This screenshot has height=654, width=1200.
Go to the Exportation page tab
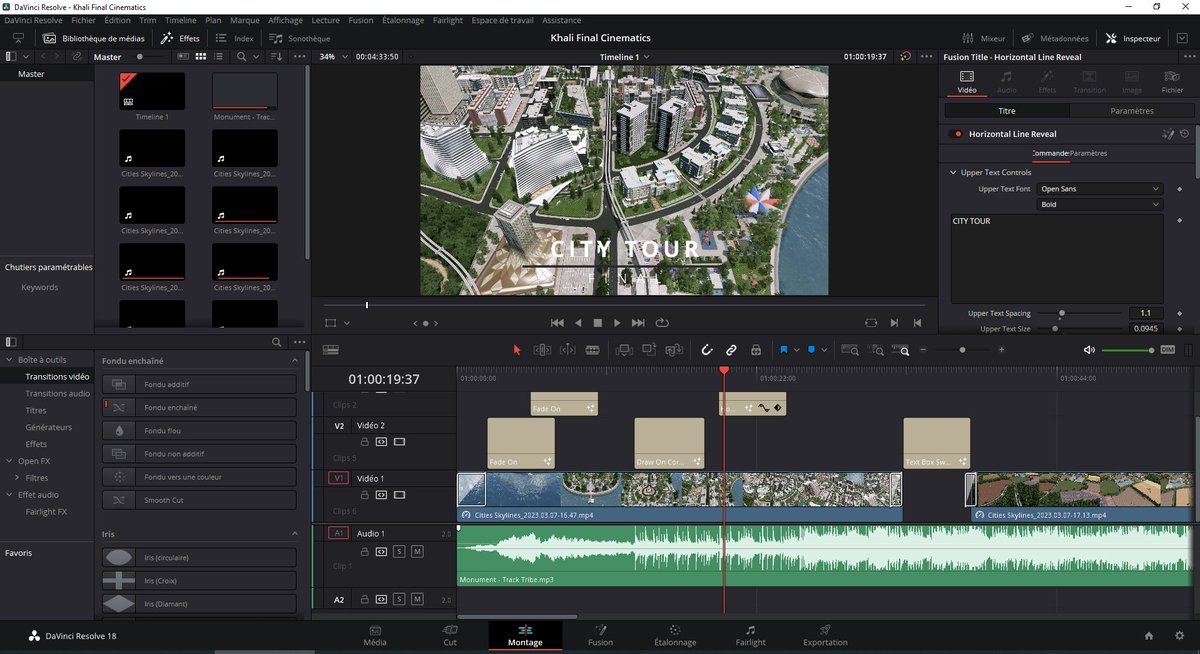pos(825,635)
